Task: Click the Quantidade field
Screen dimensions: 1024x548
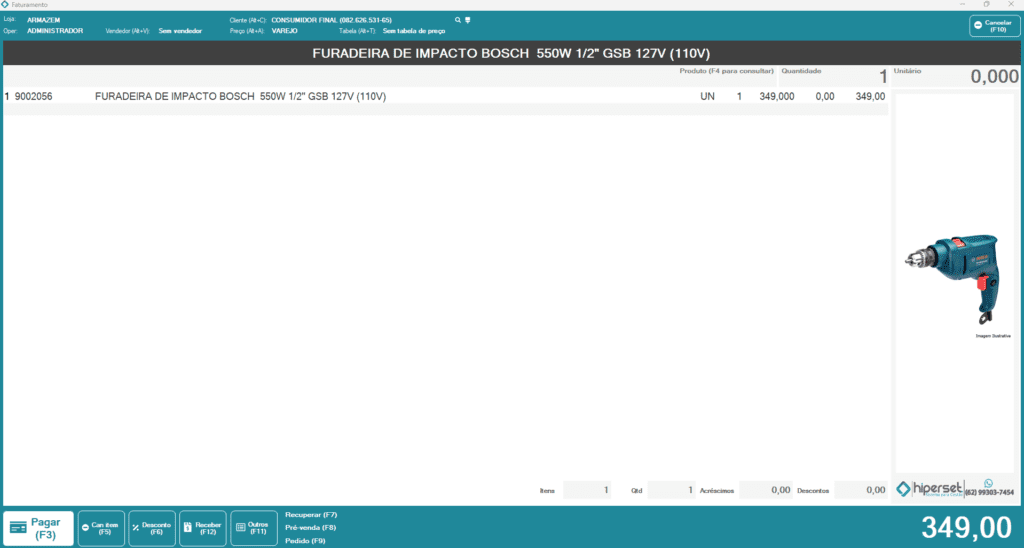Action: 835,77
